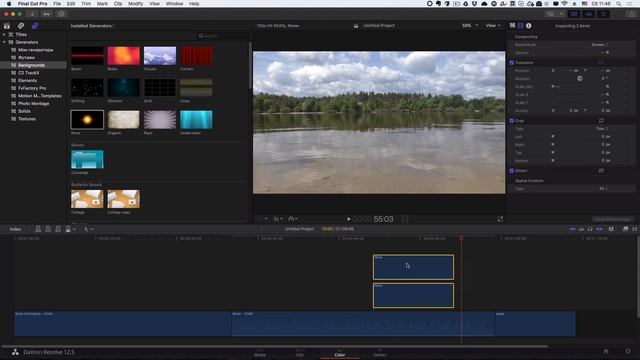640x360 pixels.
Task: Toggle viewer full screen icon
Action: point(500,219)
